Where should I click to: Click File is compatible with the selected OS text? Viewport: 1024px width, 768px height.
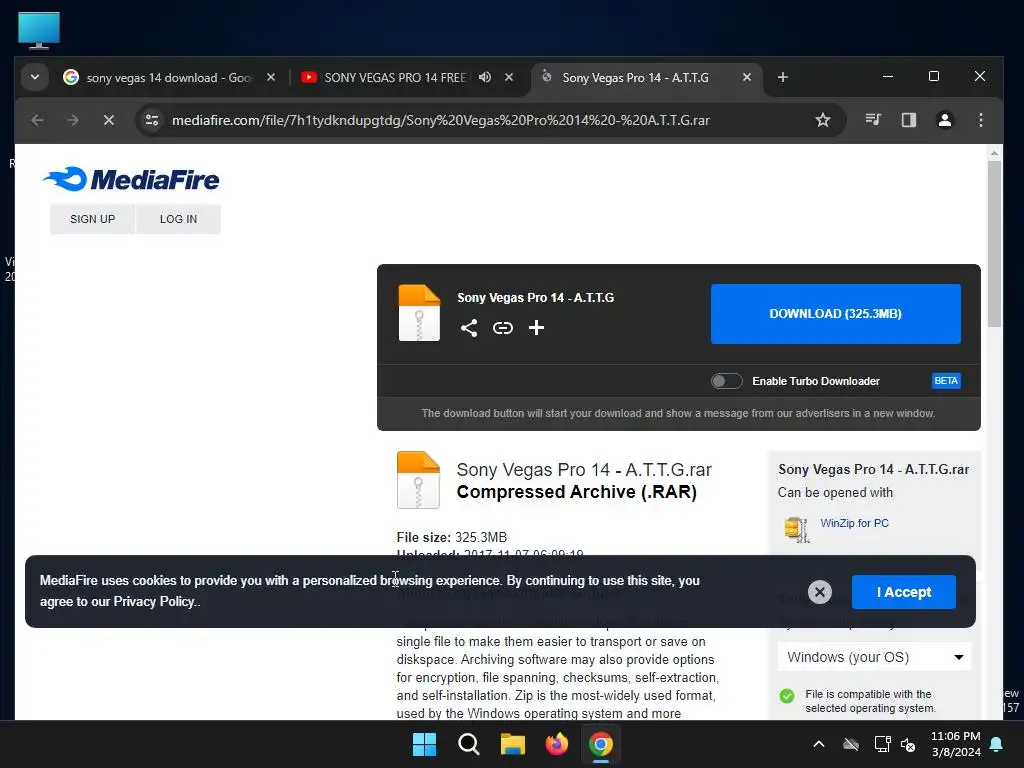[870, 701]
